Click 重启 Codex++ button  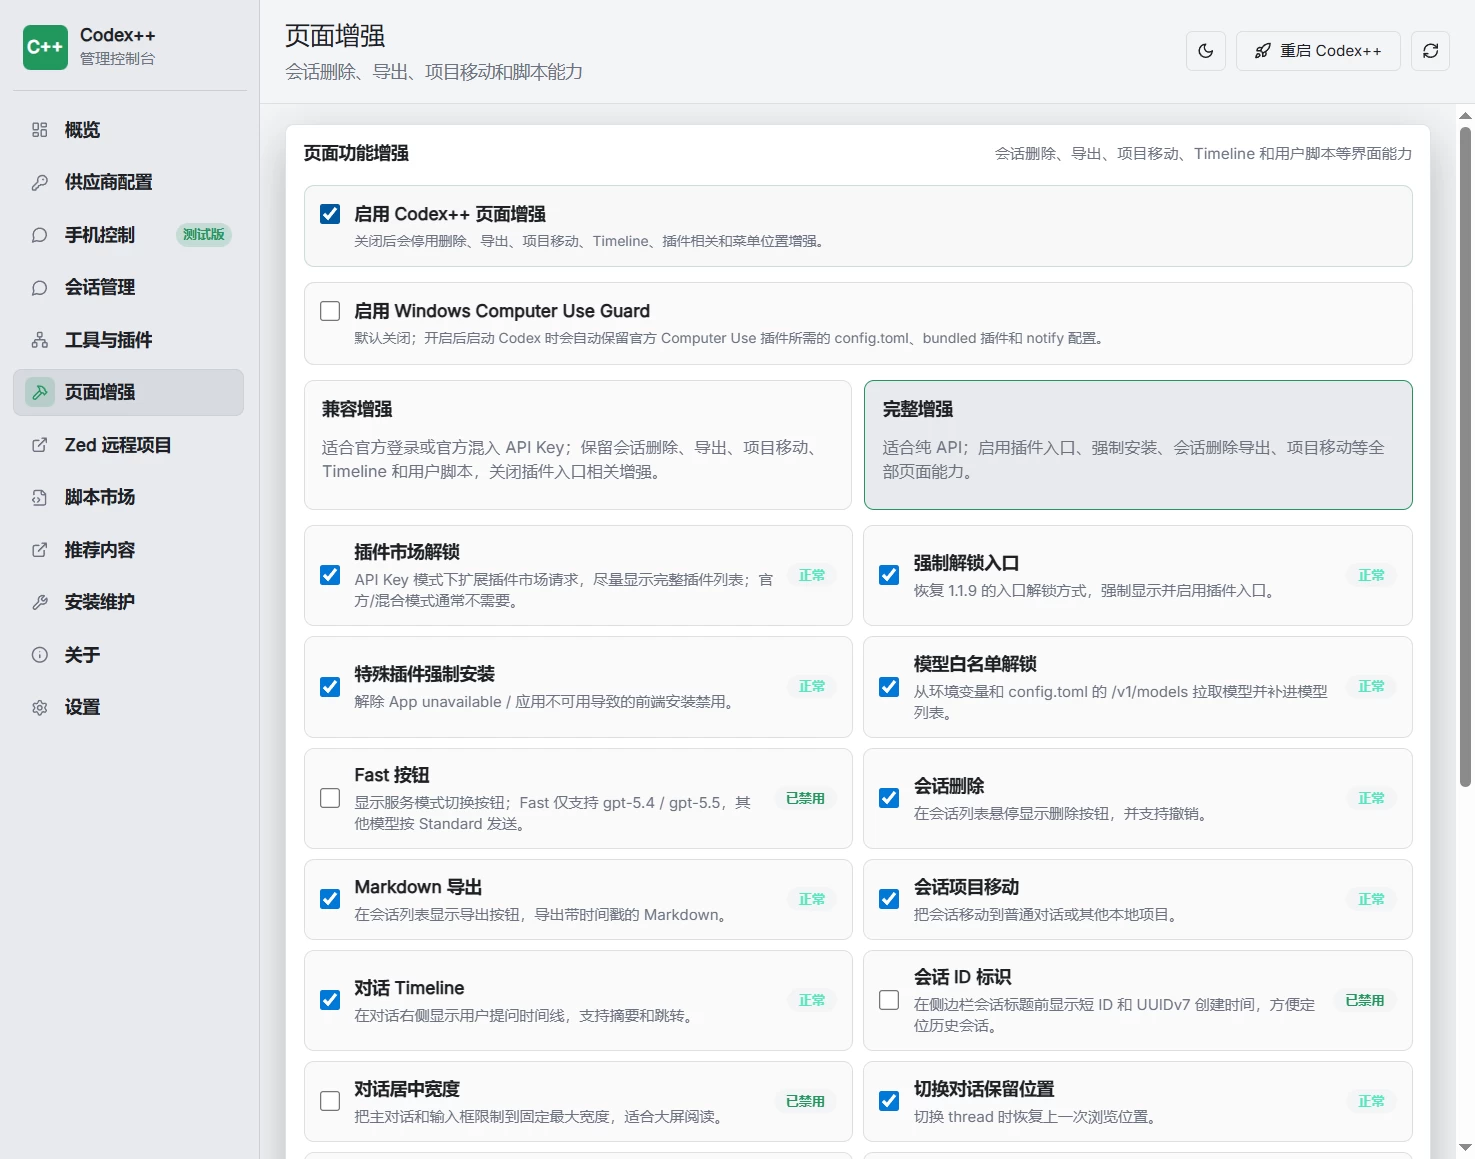click(1318, 51)
